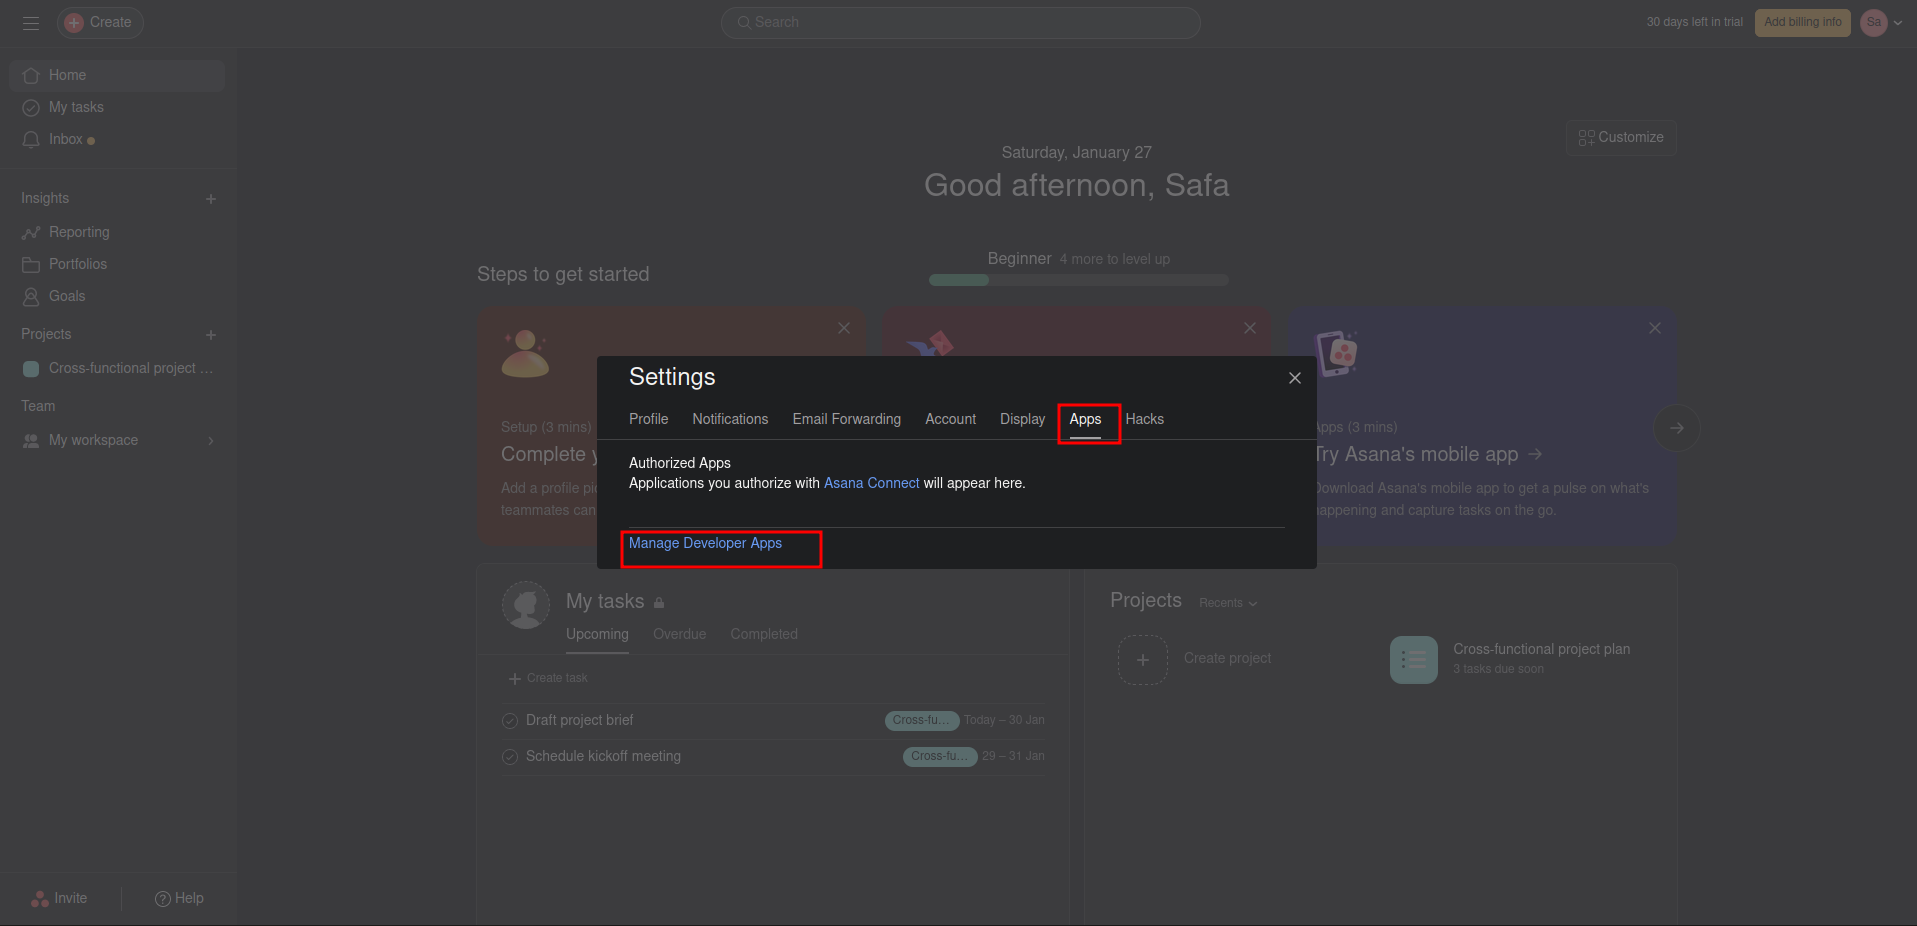Image resolution: width=1917 pixels, height=926 pixels.
Task: Toggle the hamburger sidebar menu icon
Action: pos(31,22)
